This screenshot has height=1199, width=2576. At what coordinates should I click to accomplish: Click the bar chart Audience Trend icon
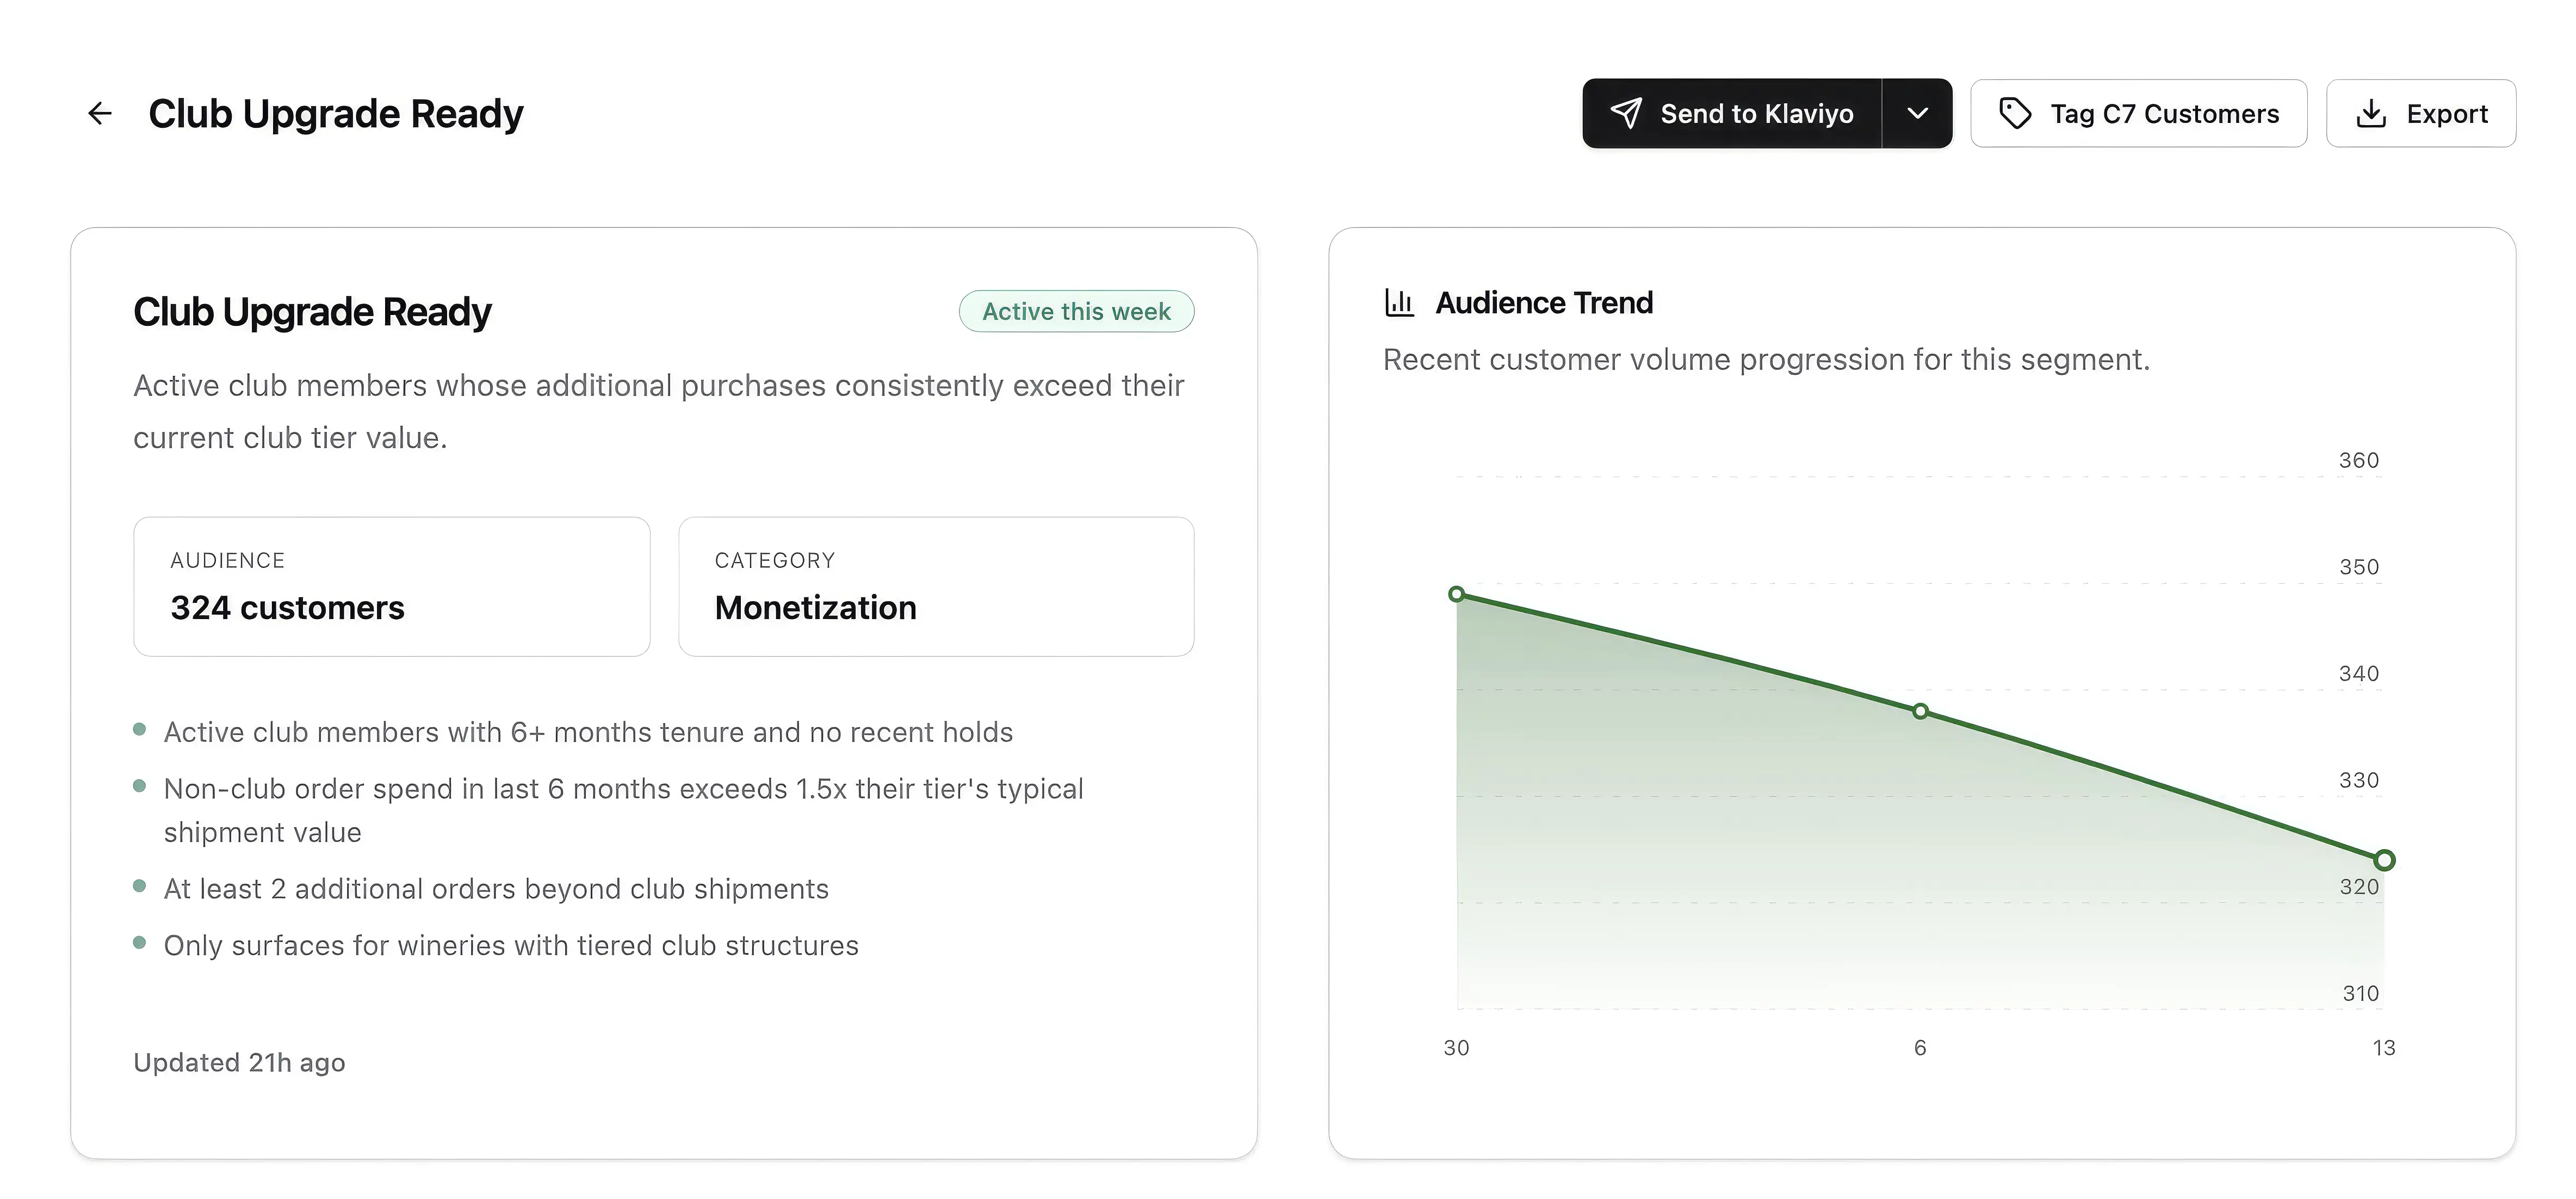coord(1399,302)
